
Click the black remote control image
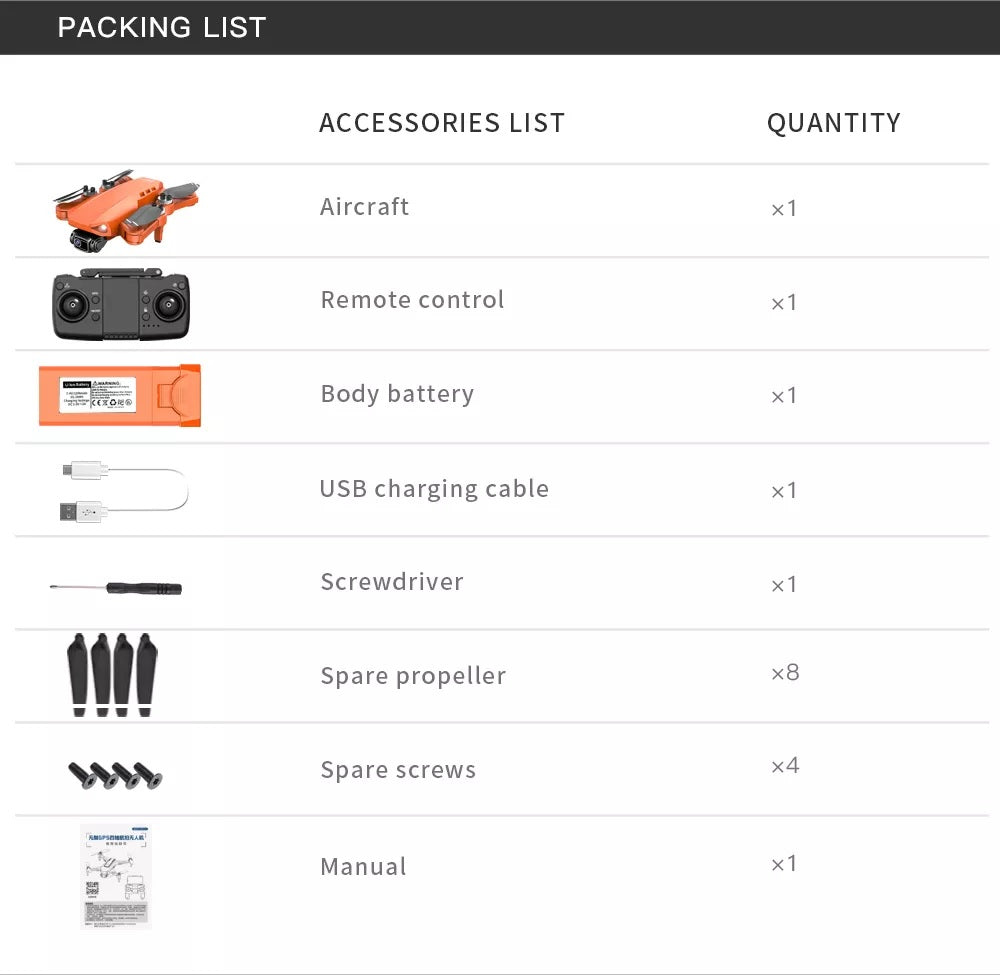click(x=121, y=304)
